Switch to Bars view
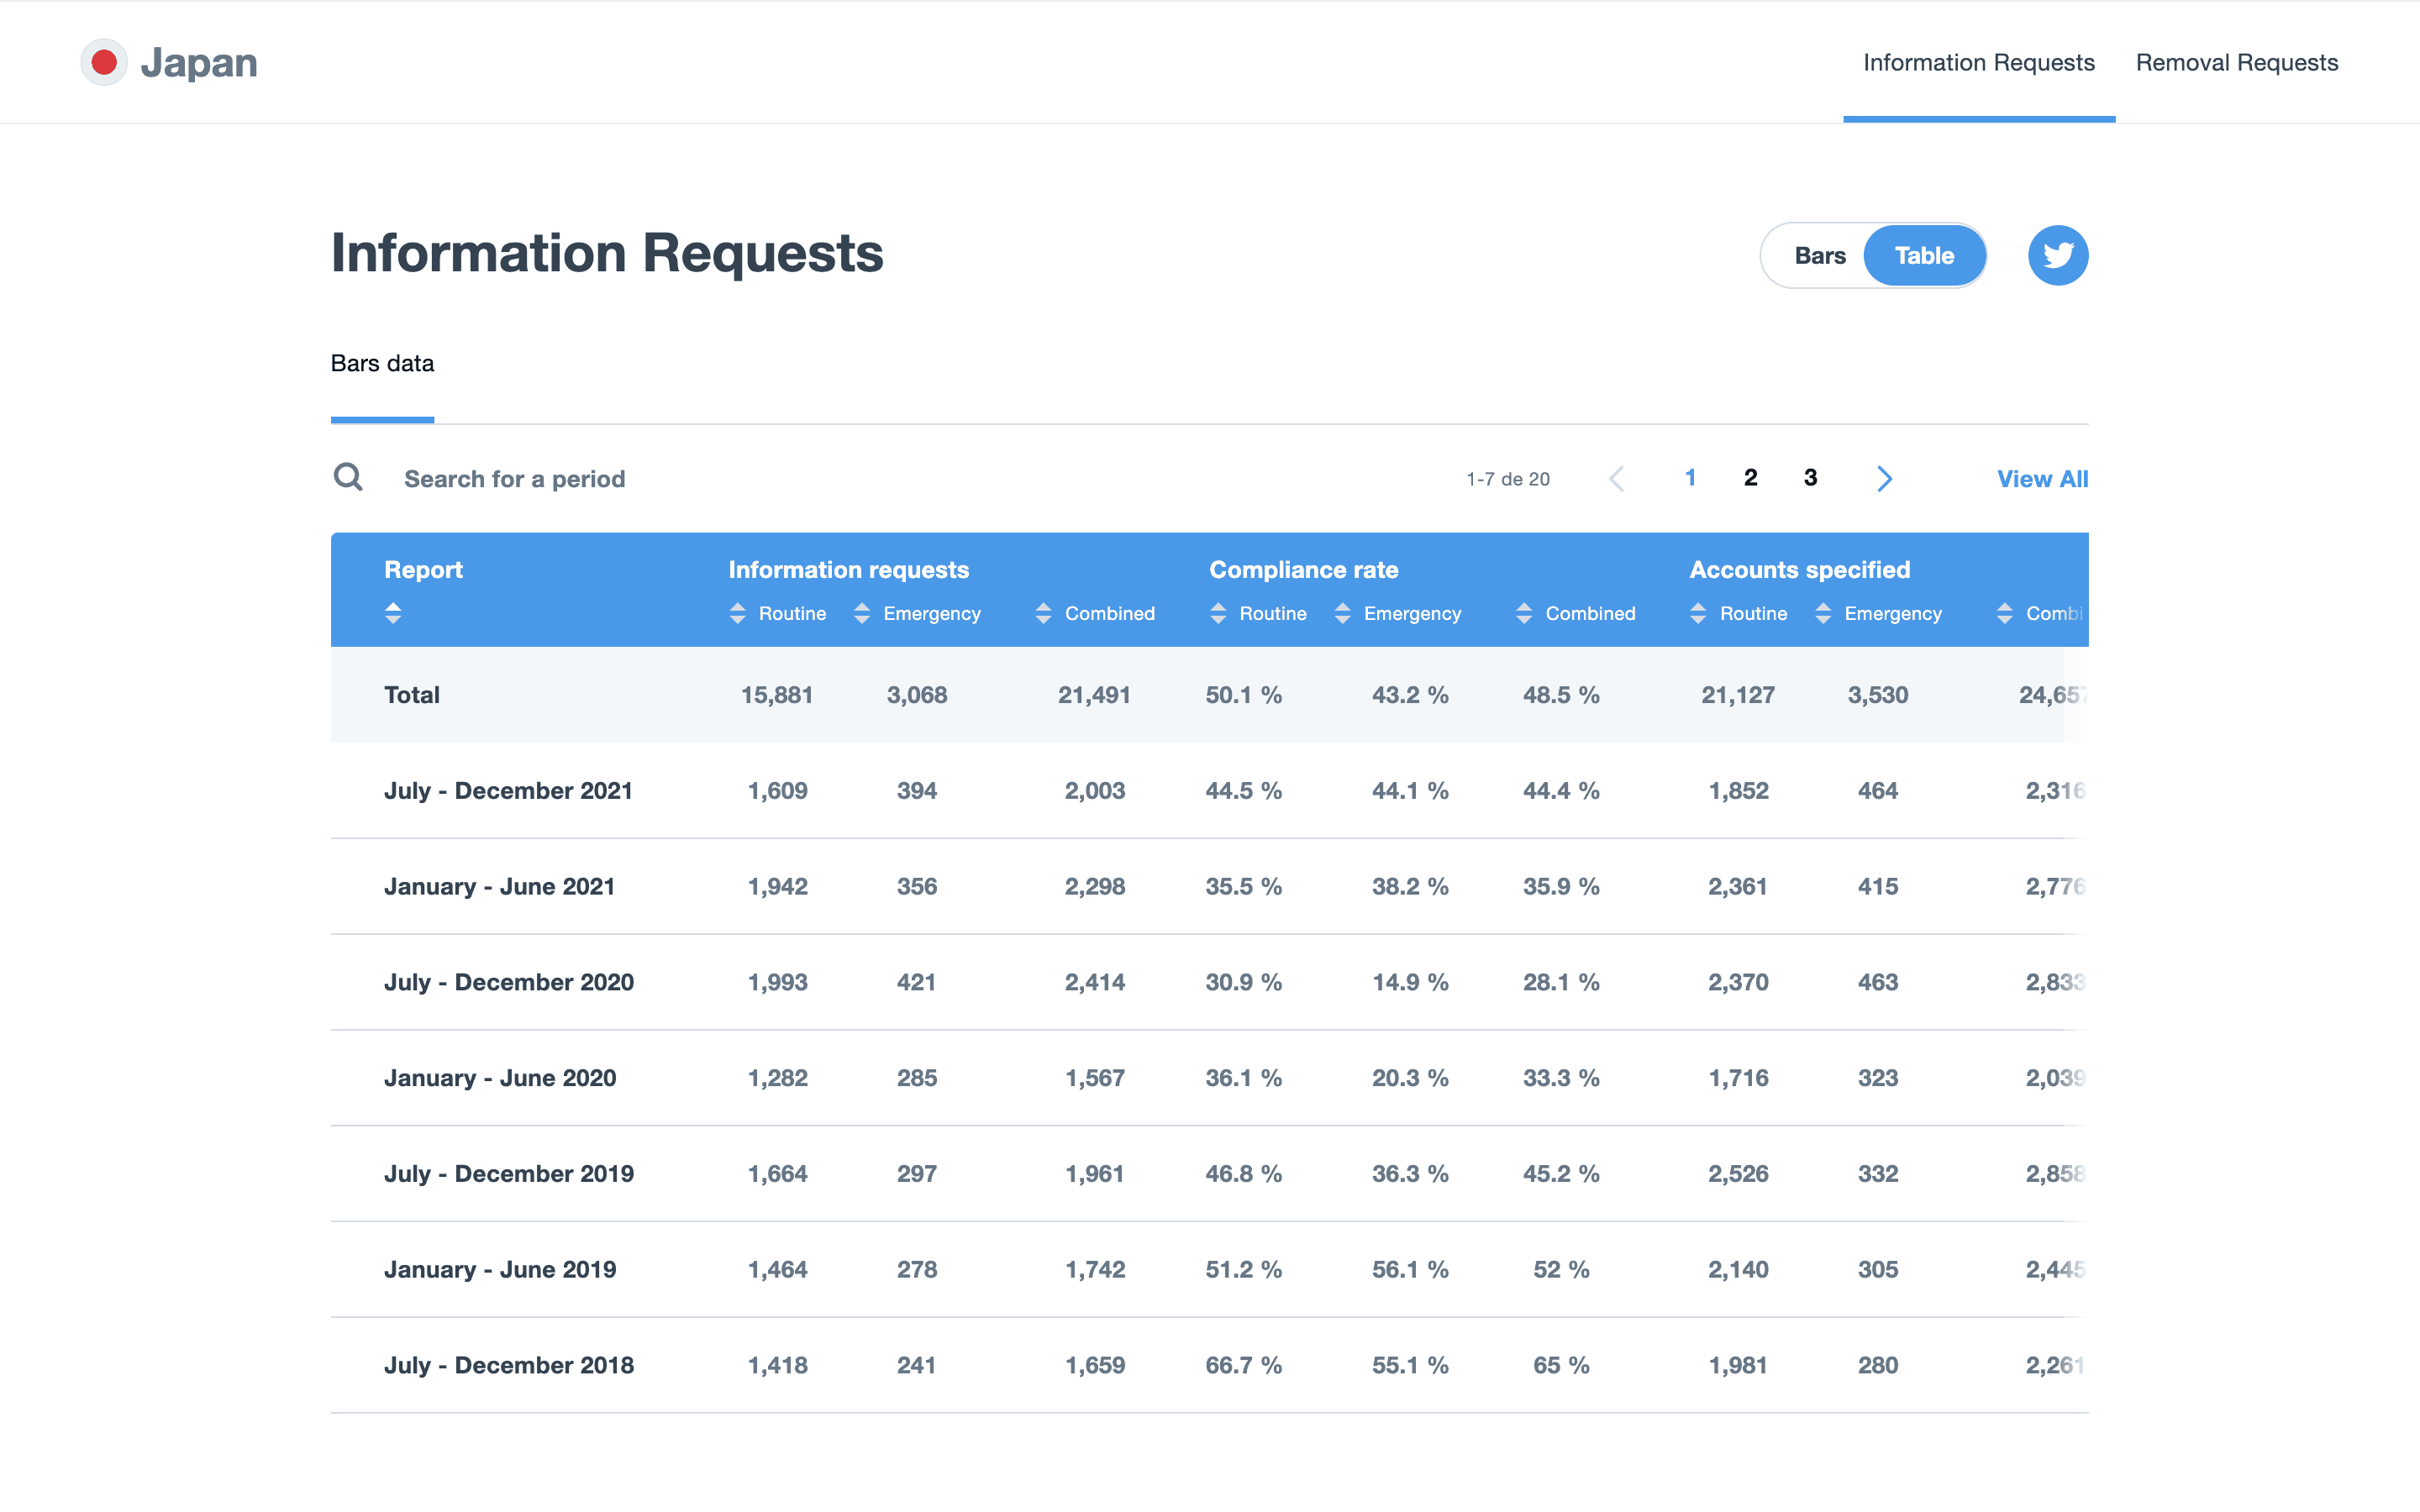Image resolution: width=2420 pixels, height=1512 pixels. click(1818, 255)
